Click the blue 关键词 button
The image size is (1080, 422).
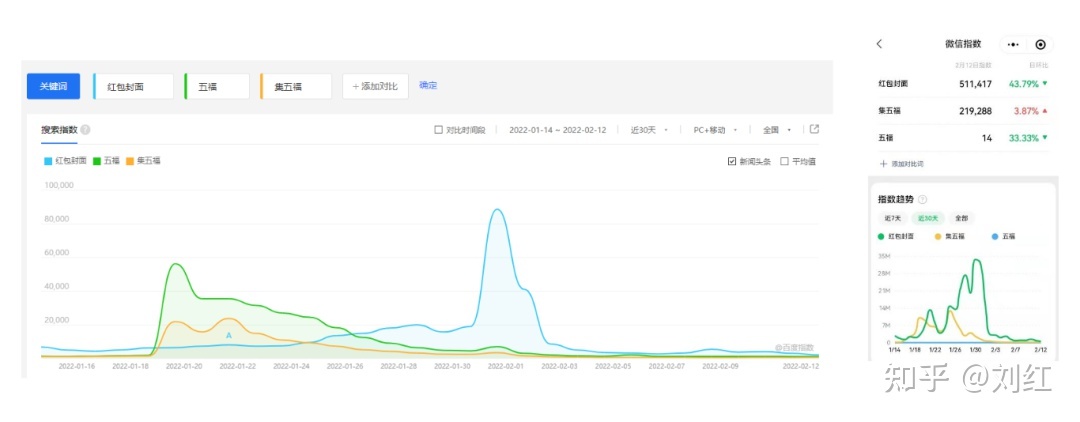[x=53, y=86]
